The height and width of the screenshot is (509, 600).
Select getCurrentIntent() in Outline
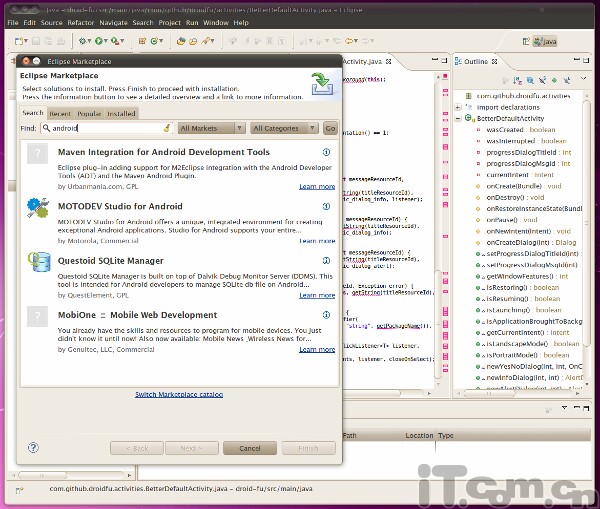[x=528, y=333]
